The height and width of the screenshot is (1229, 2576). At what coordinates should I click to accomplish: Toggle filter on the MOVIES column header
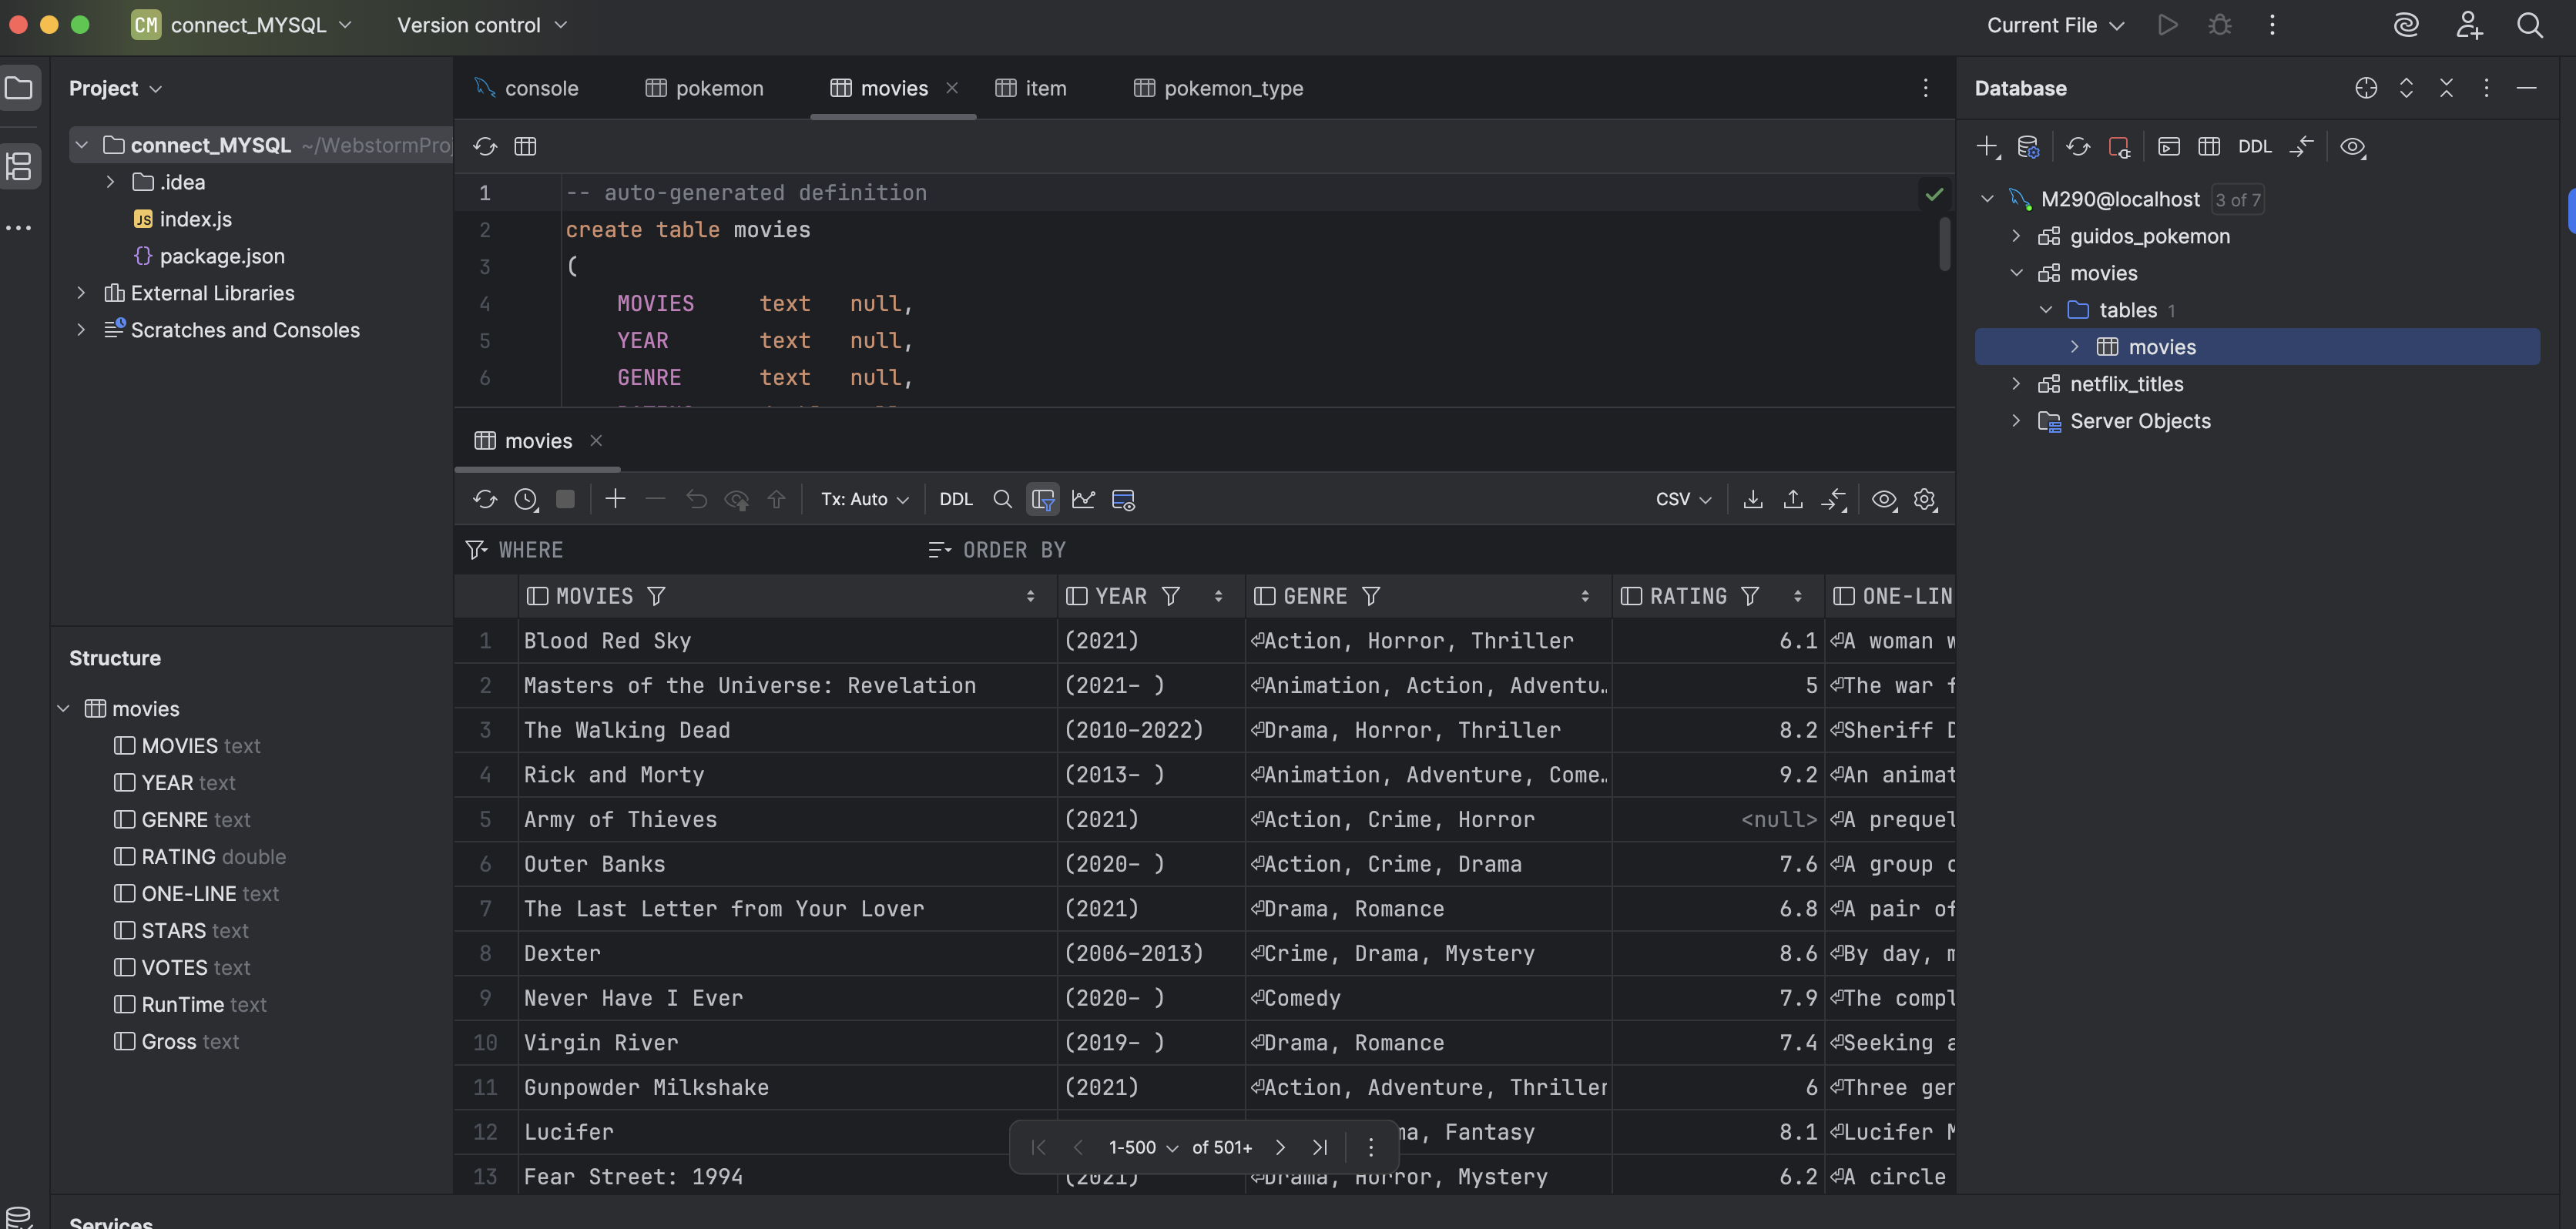pyautogui.click(x=656, y=596)
